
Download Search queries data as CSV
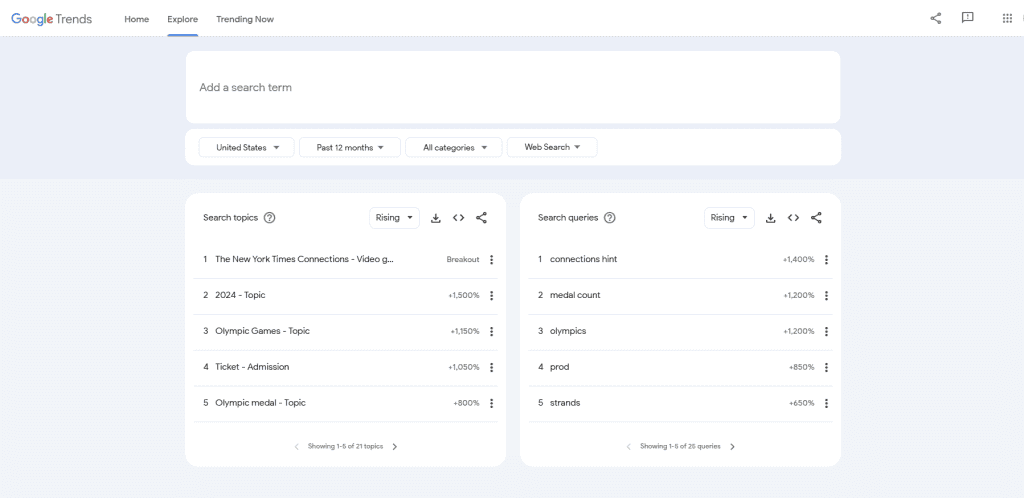click(x=771, y=218)
